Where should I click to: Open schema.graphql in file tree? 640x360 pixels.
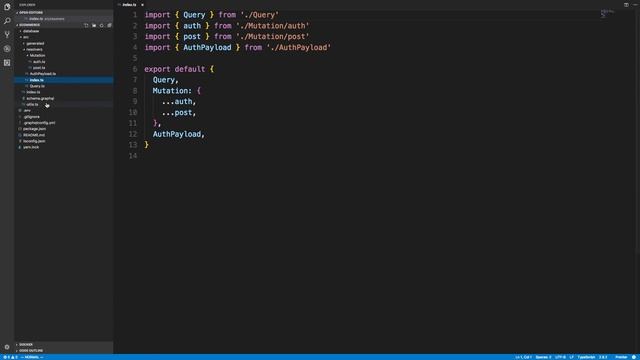click(40, 98)
